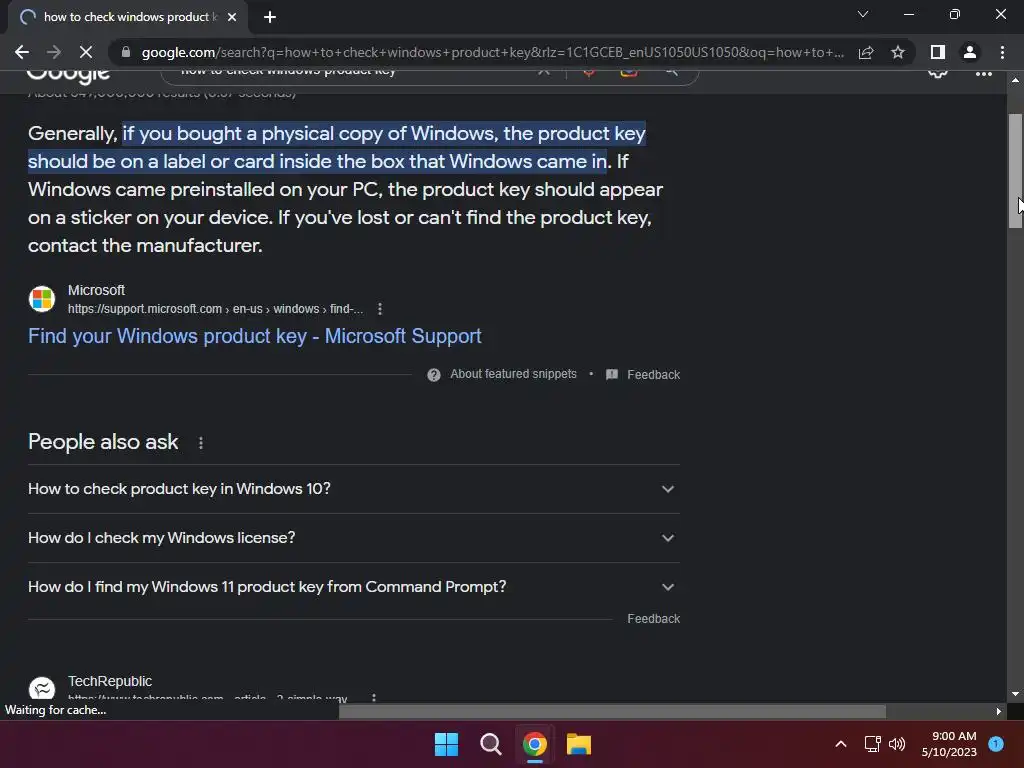Viewport: 1024px width, 768px height.
Task: Click the Feedback flag icon under the snippet
Action: coord(612,375)
